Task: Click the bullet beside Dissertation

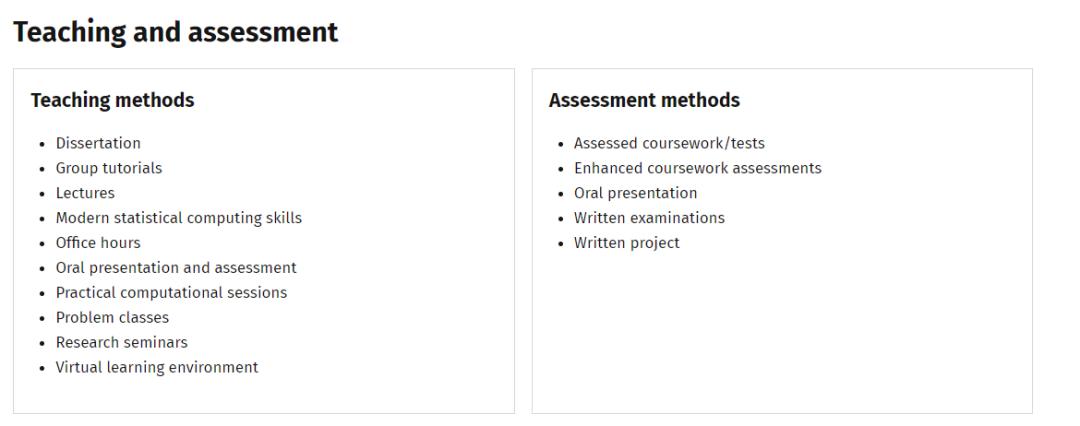Action: pos(42,144)
